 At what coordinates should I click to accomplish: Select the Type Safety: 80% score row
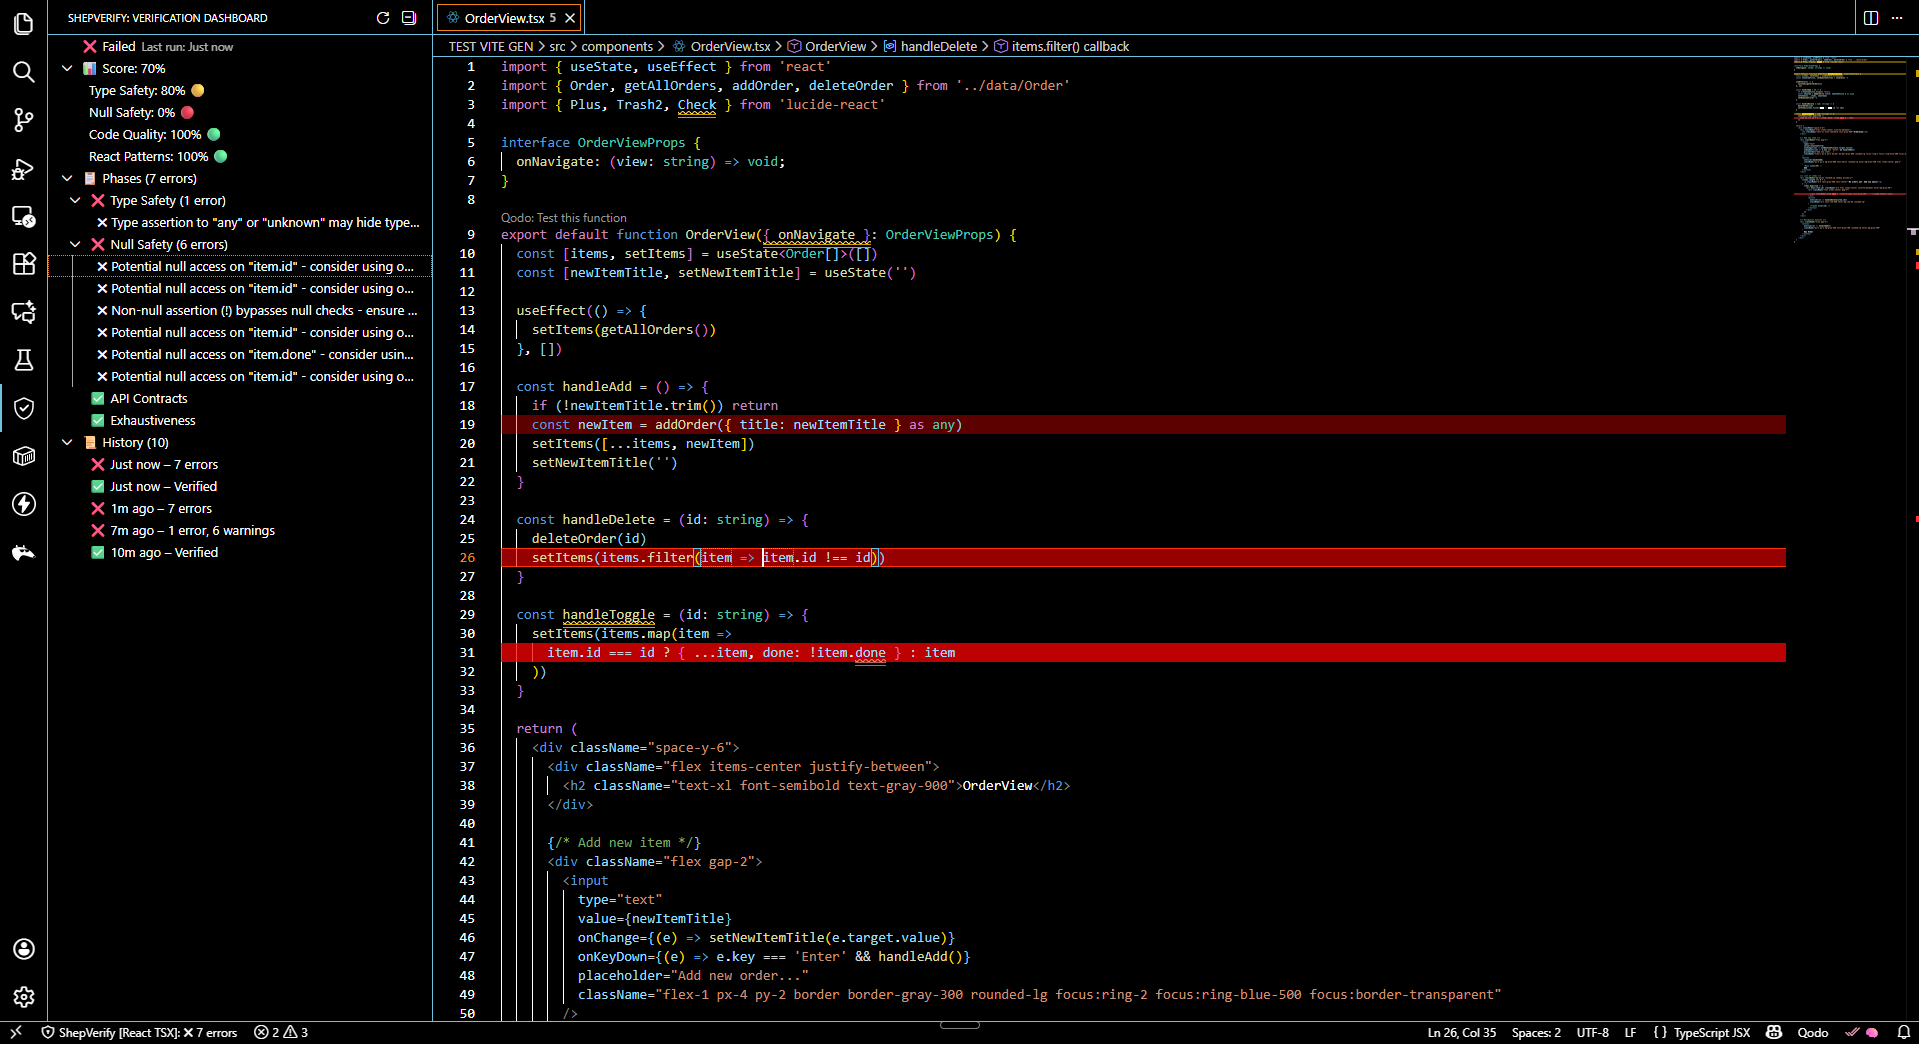click(x=240, y=91)
